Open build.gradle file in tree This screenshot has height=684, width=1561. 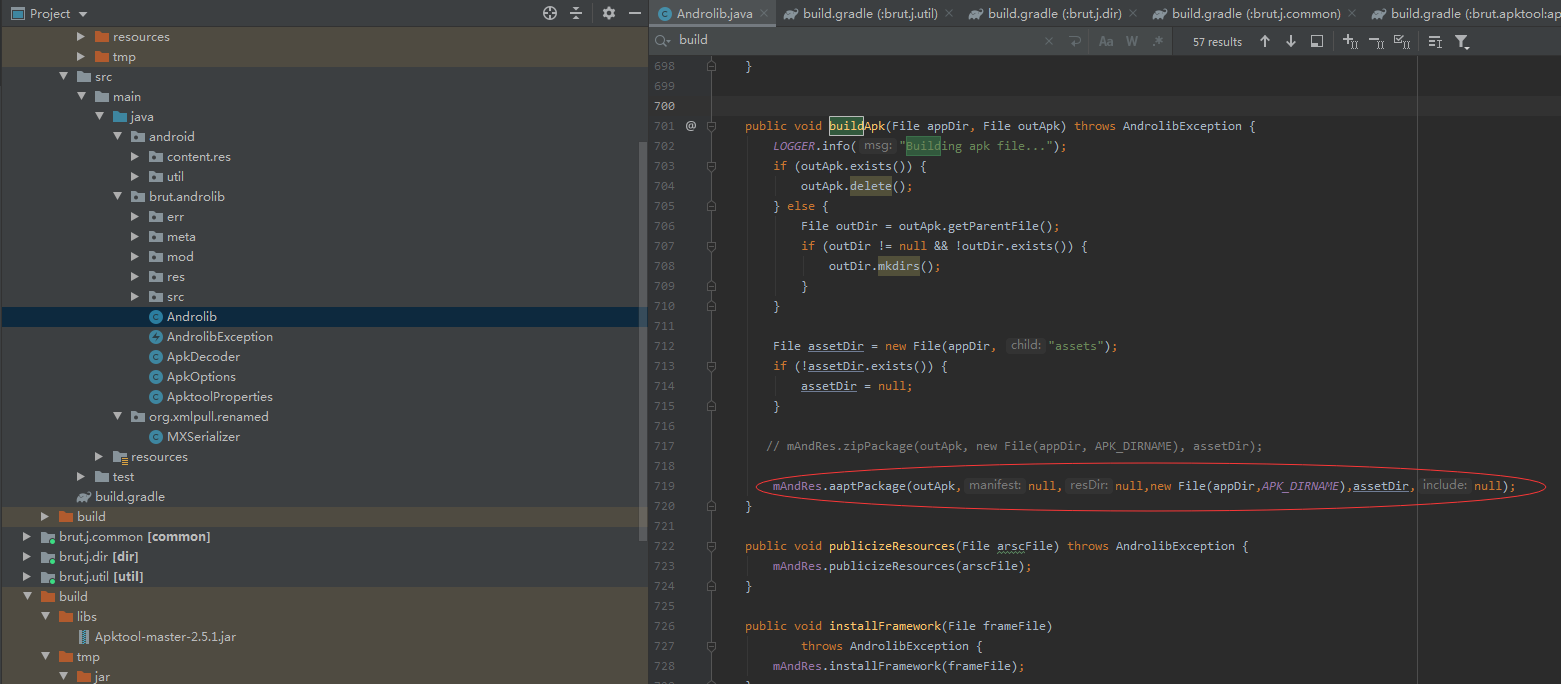click(x=121, y=497)
